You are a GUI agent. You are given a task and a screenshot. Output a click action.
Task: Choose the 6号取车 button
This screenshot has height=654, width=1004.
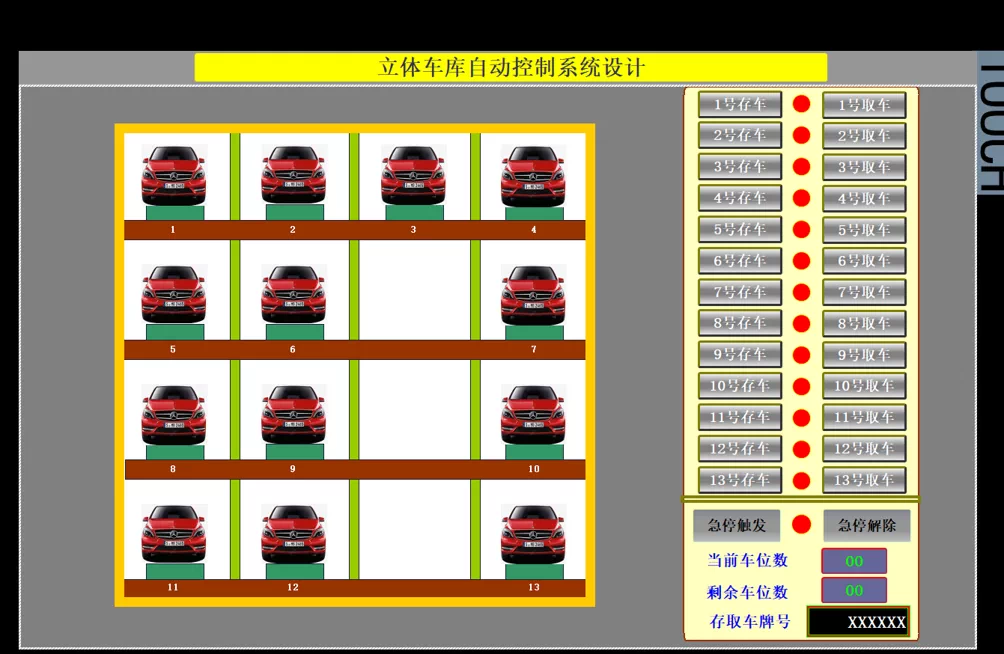[x=864, y=261]
